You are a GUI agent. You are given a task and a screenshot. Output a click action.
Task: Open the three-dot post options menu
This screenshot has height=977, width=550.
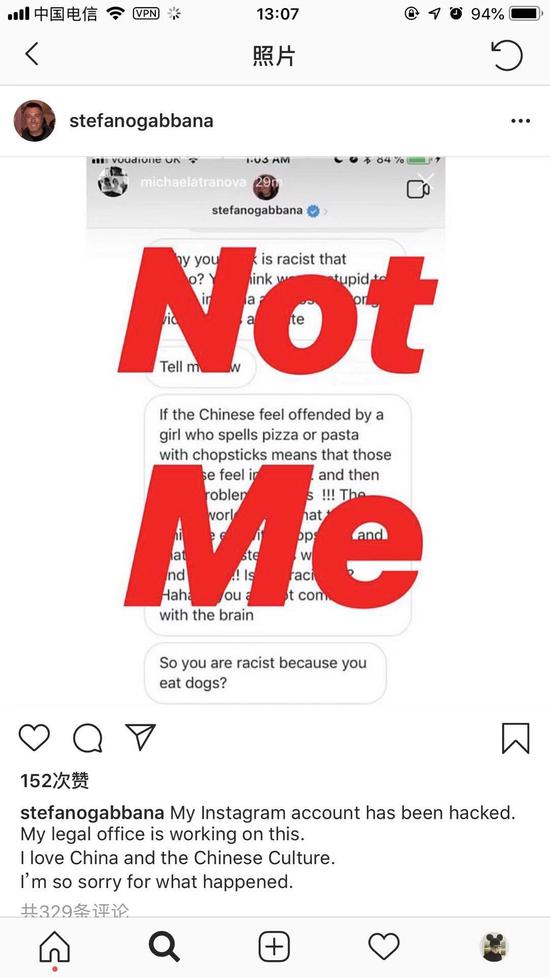click(x=520, y=121)
